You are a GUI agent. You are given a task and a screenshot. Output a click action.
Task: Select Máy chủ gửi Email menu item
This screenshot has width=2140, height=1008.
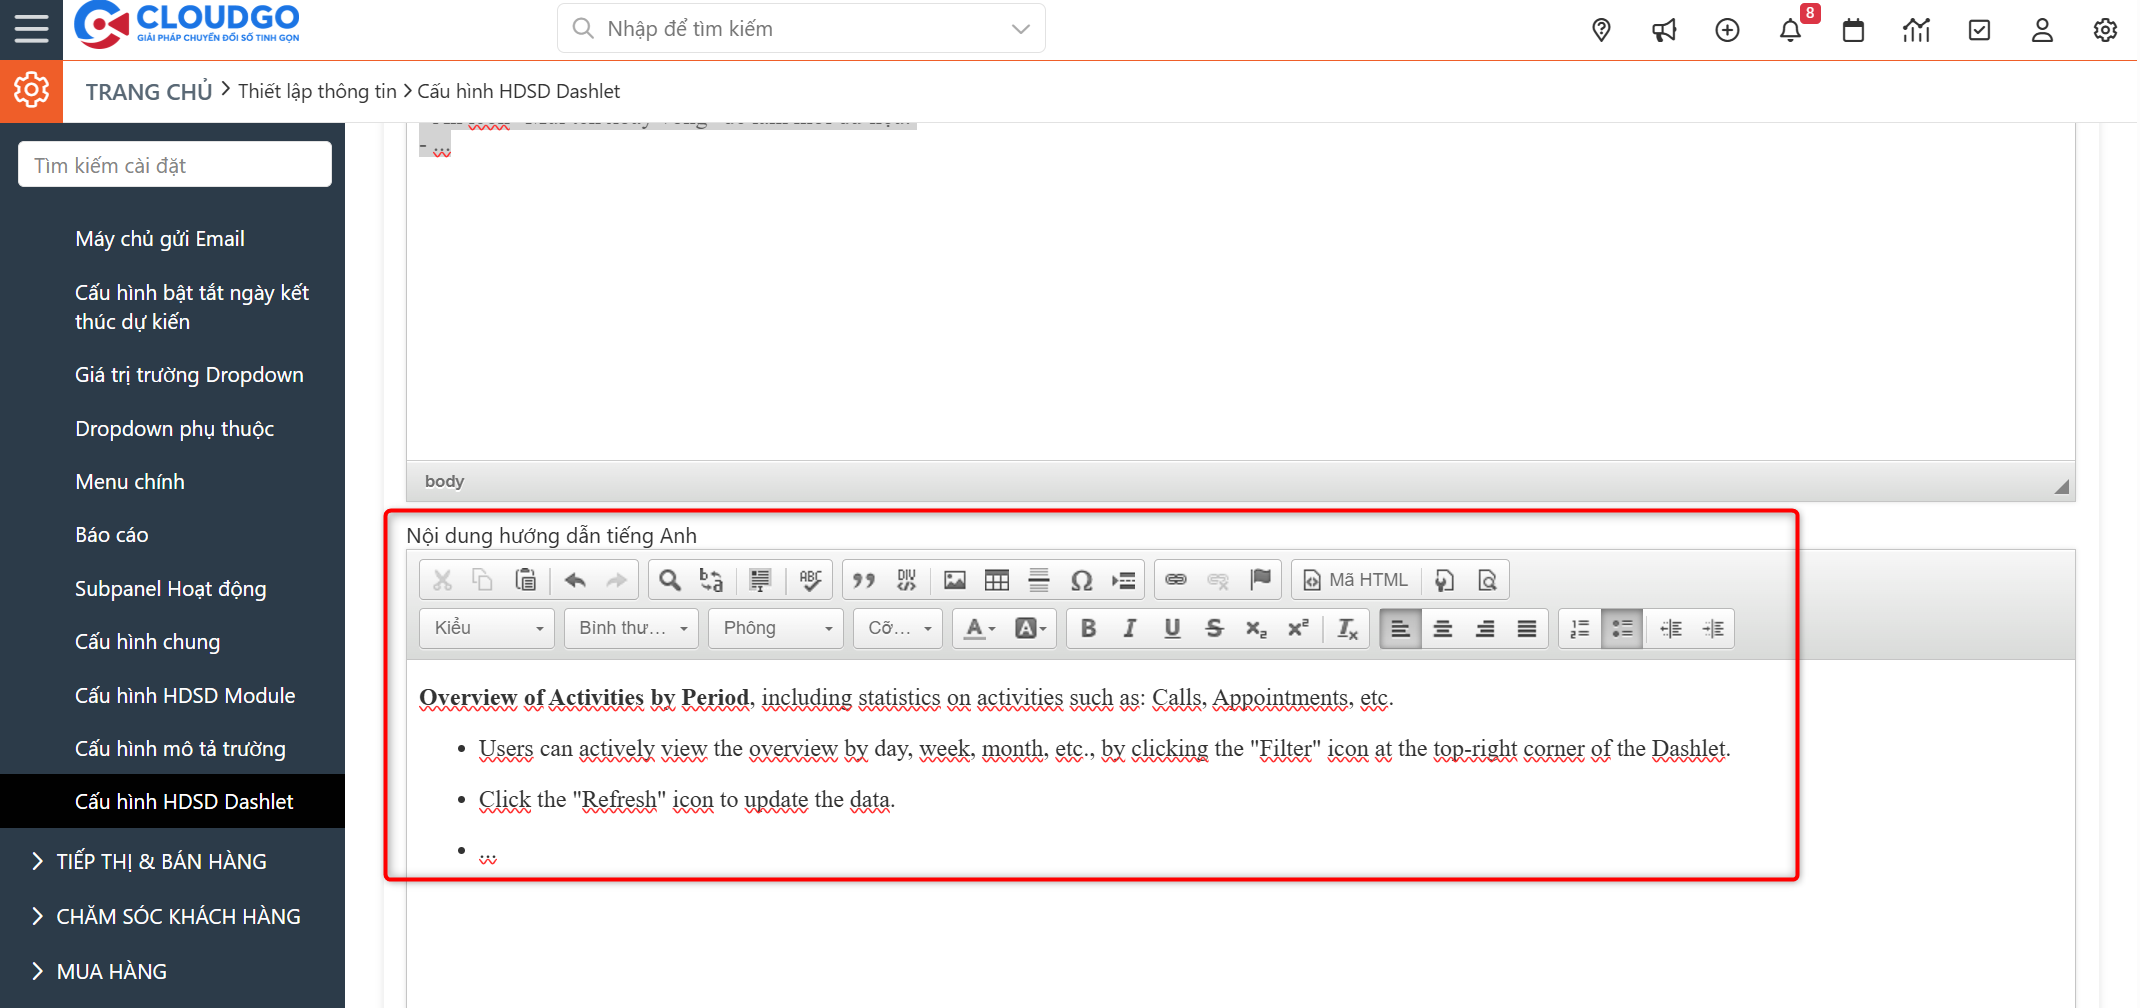pyautogui.click(x=160, y=238)
